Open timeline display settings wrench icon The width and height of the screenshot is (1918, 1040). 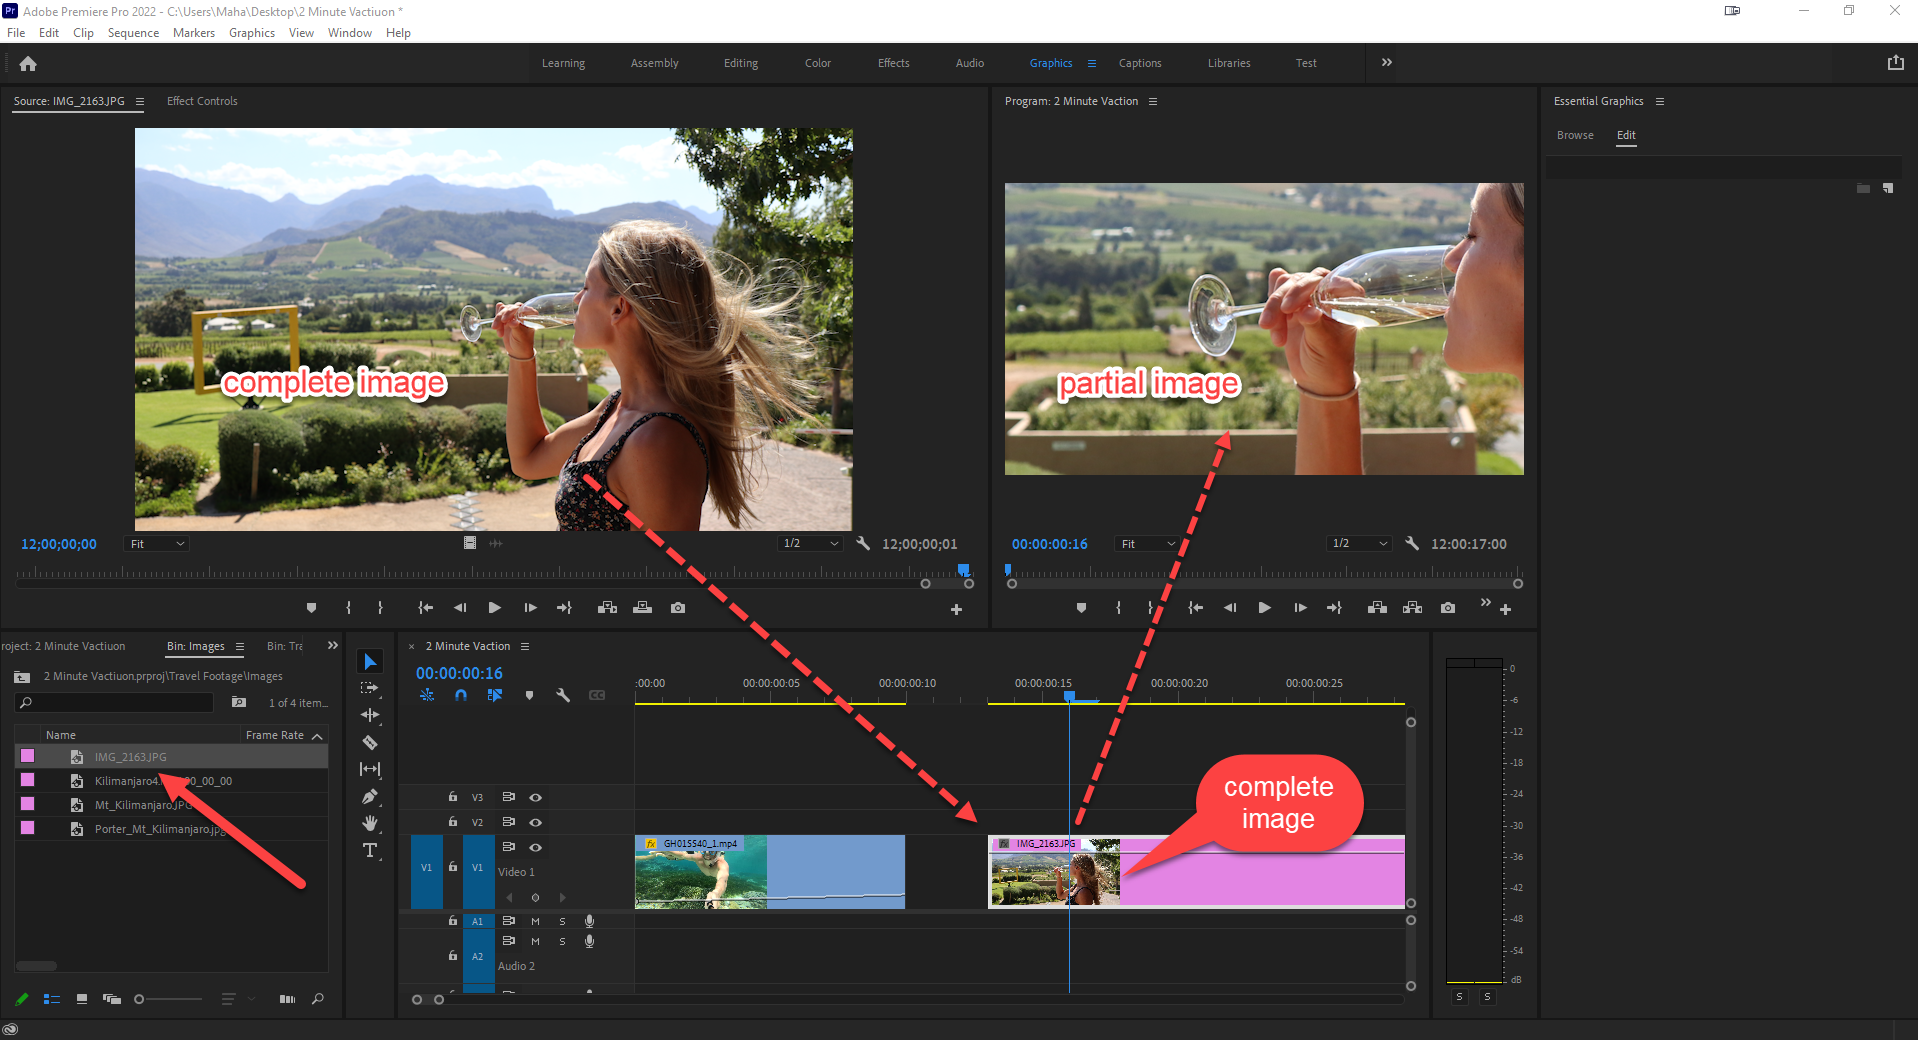[563, 695]
